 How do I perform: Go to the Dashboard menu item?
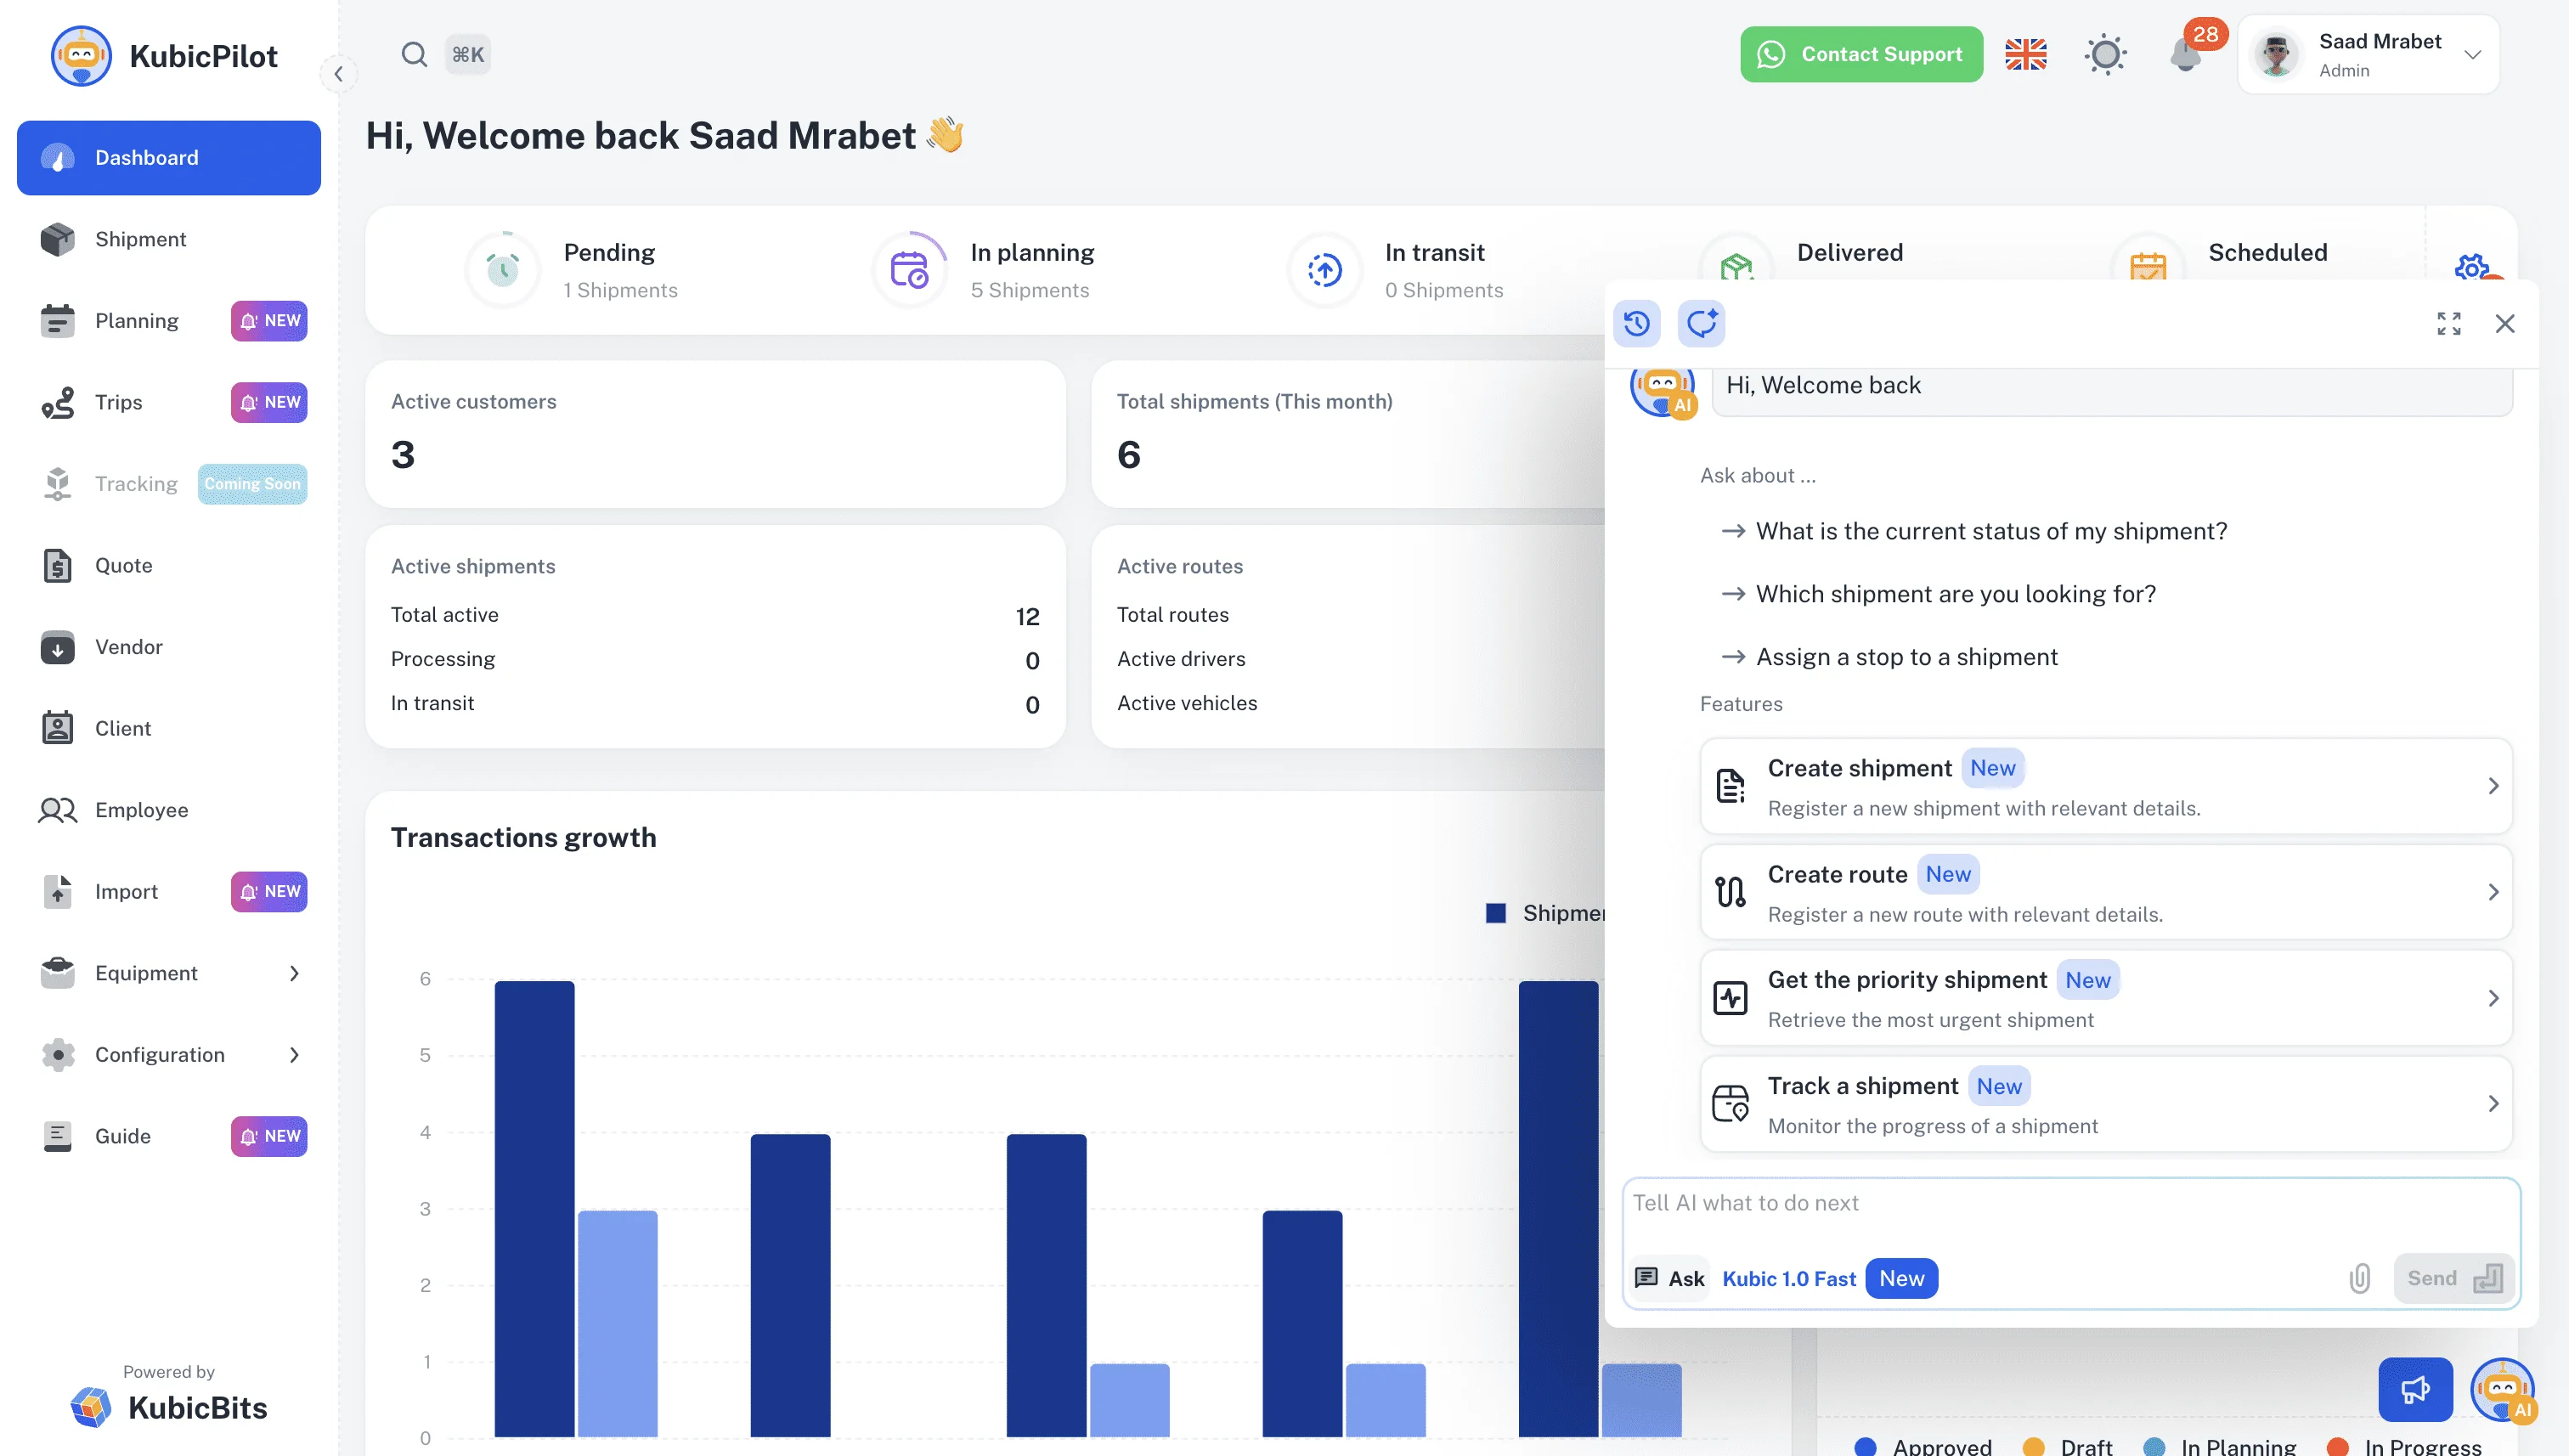click(x=168, y=157)
